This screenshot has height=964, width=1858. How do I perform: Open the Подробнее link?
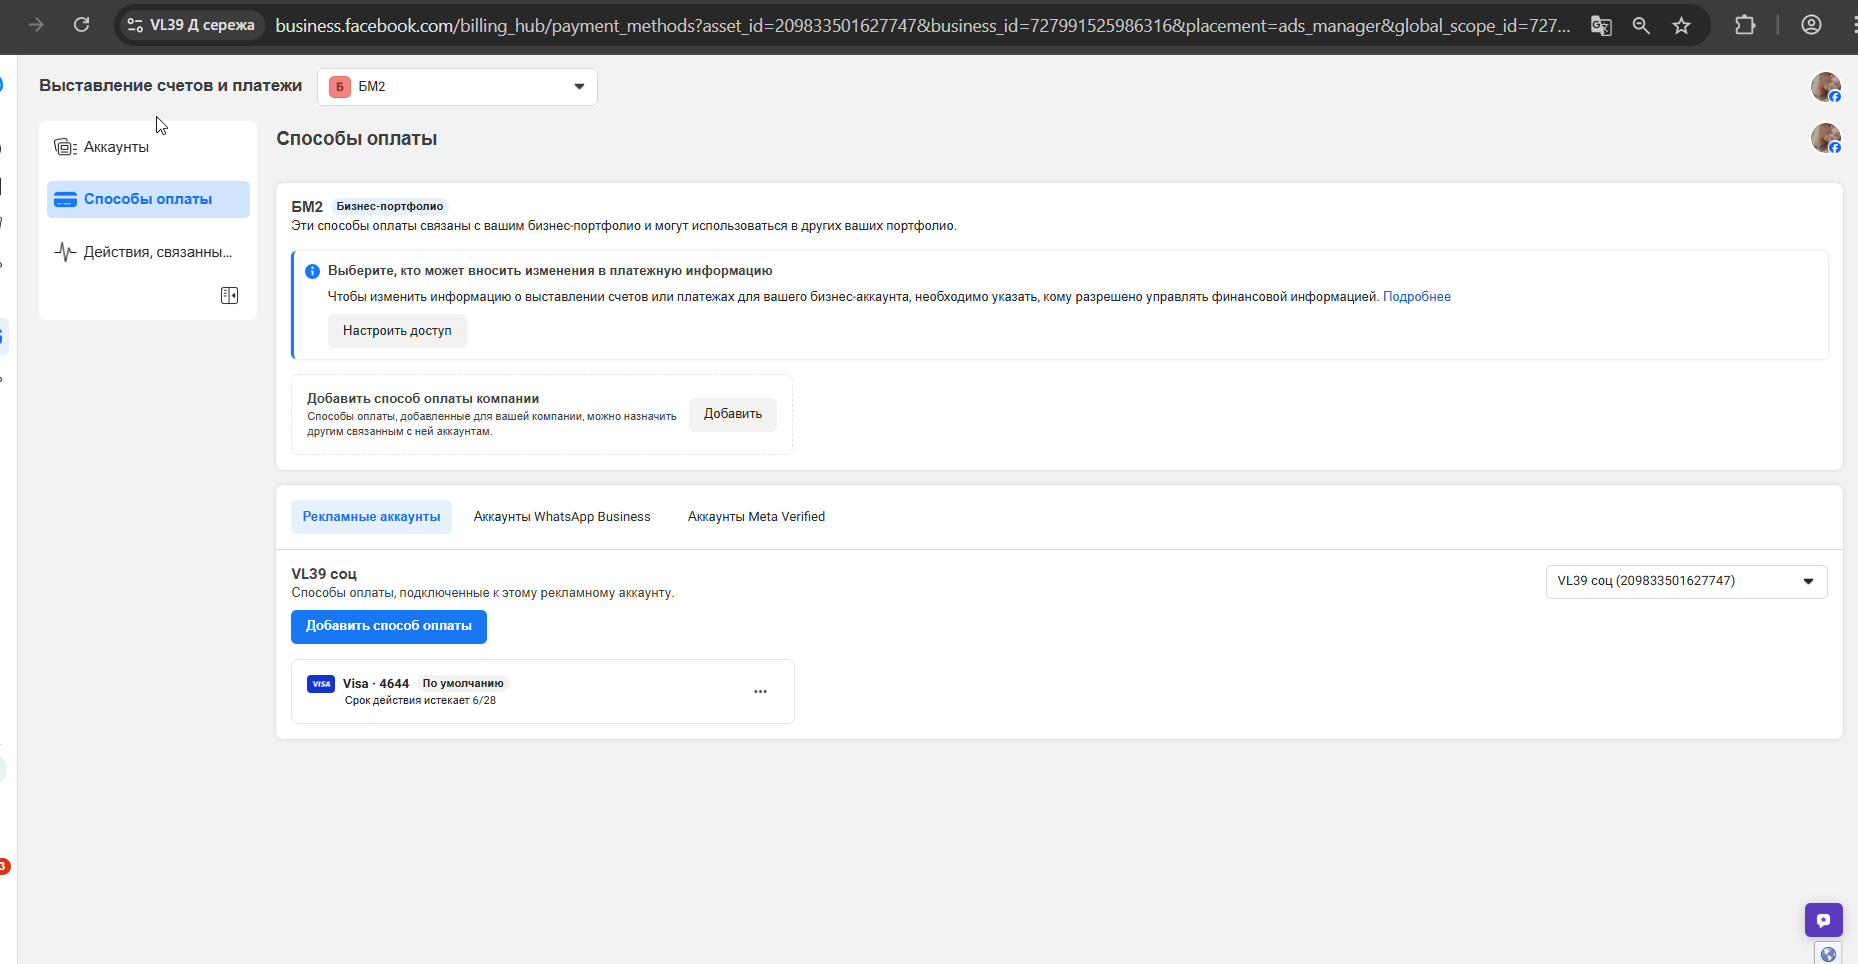point(1416,297)
